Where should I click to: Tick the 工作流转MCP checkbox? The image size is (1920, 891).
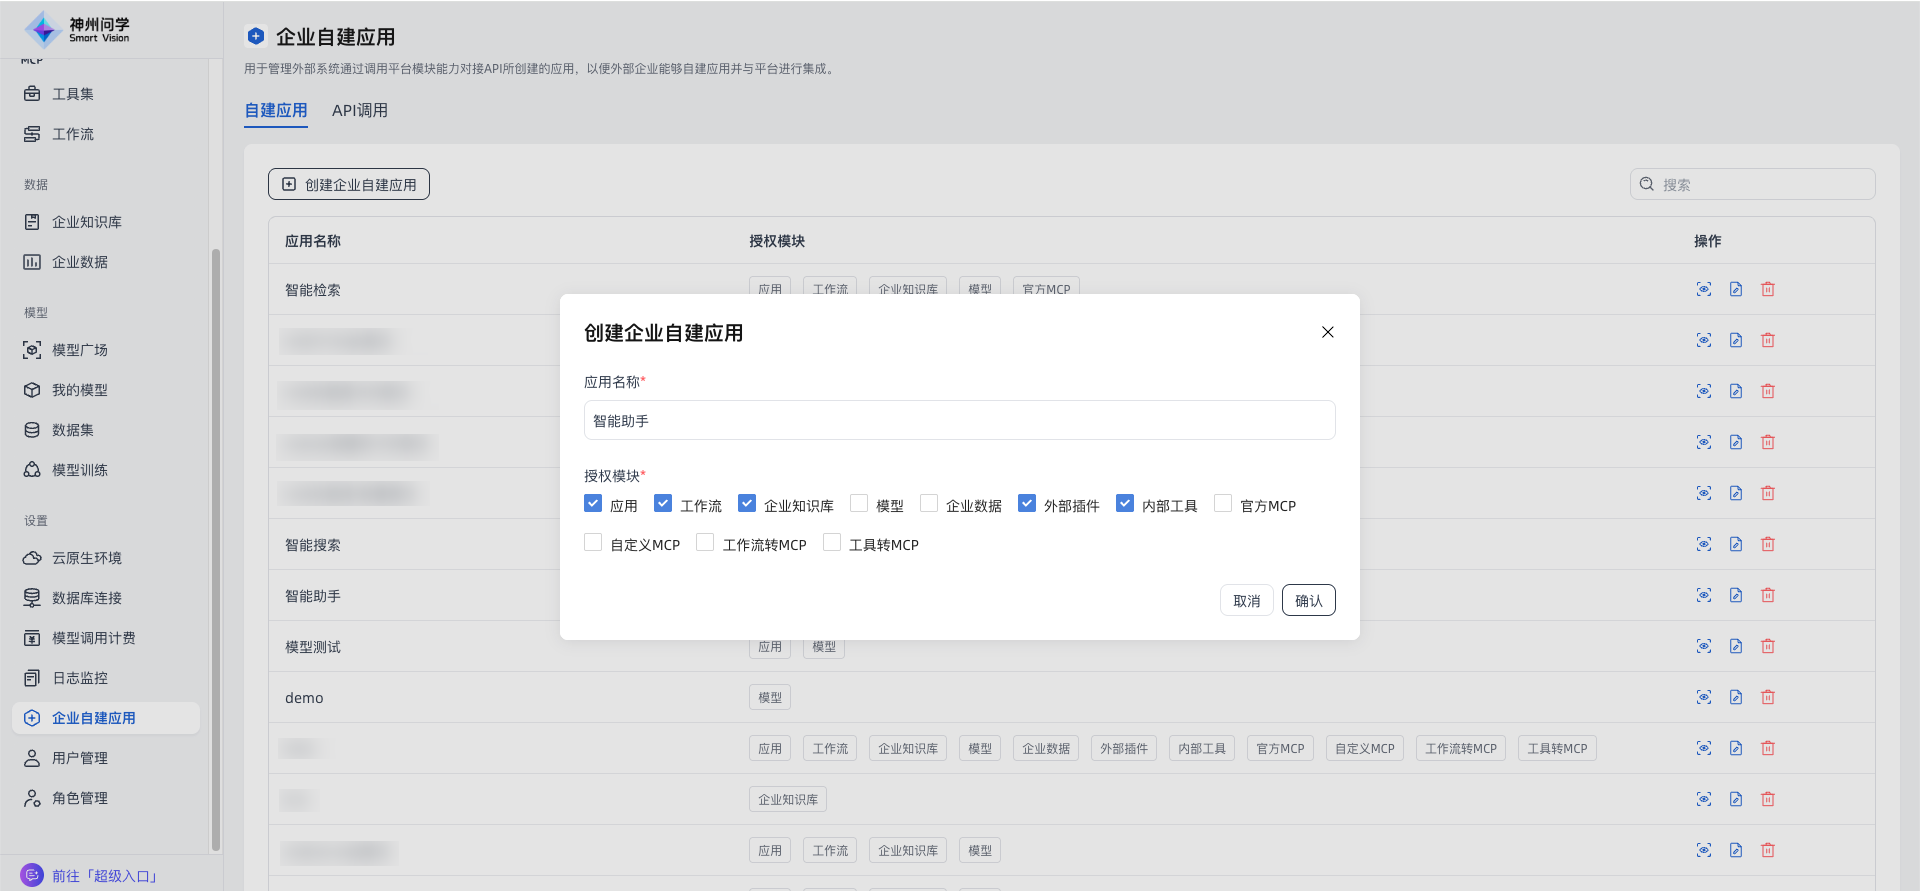[x=705, y=543]
